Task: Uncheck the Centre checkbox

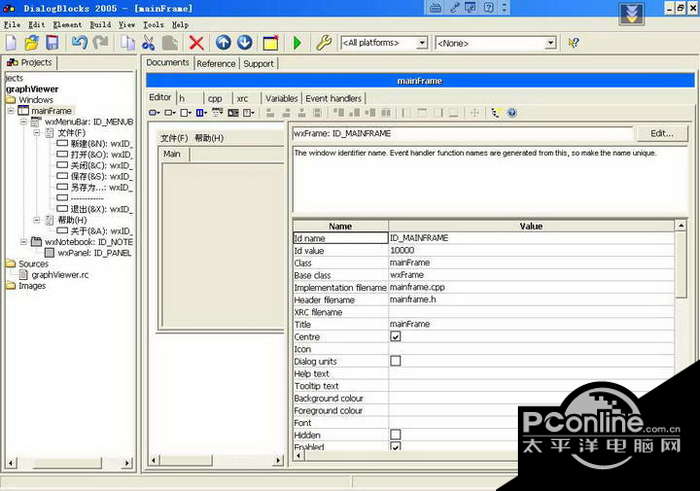Action: click(x=396, y=336)
